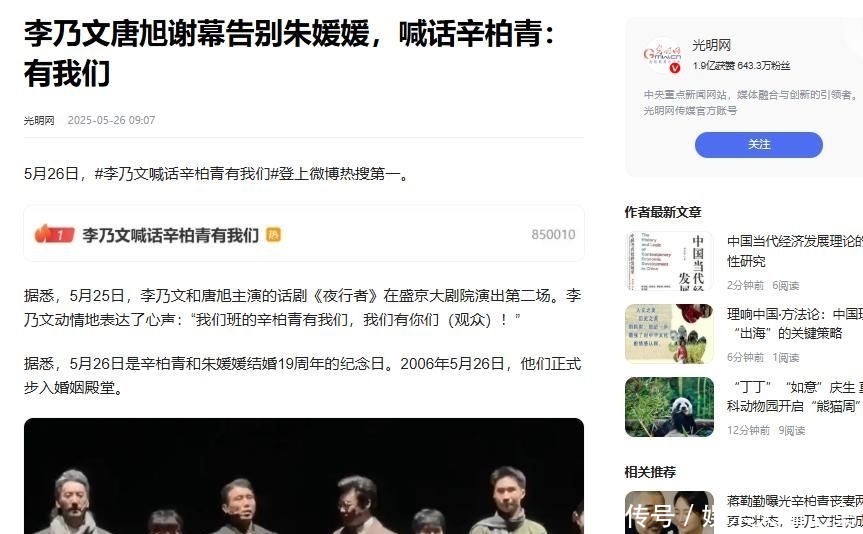Open the 蒋勤勤曝光辛柏青 recommended article title
The width and height of the screenshot is (863, 534).
(x=795, y=510)
